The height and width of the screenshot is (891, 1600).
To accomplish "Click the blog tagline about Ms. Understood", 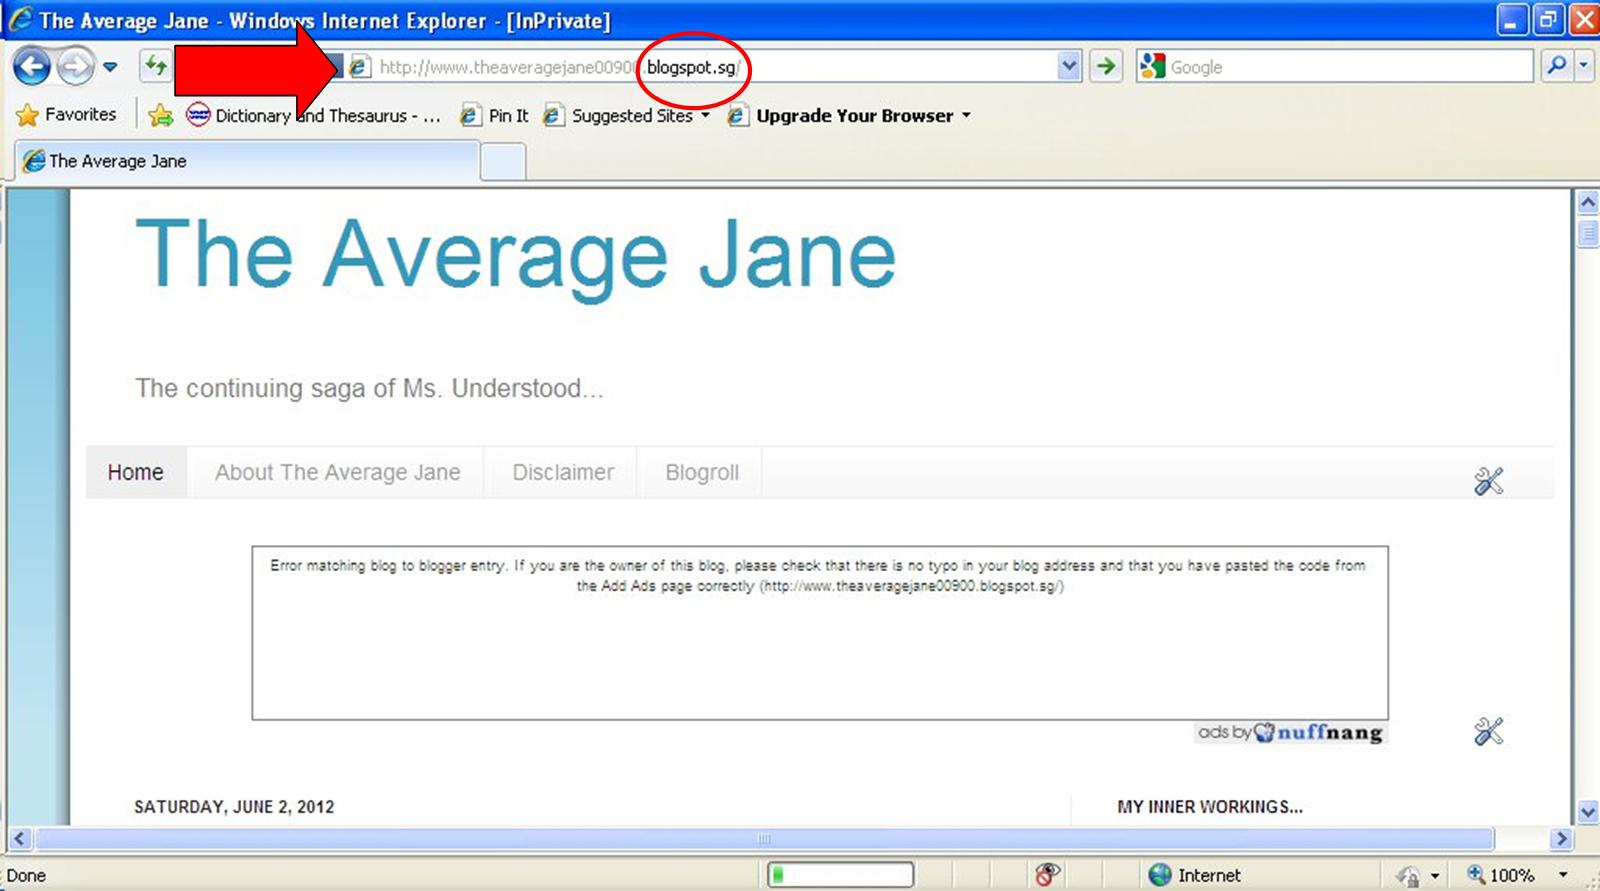I will point(369,388).
